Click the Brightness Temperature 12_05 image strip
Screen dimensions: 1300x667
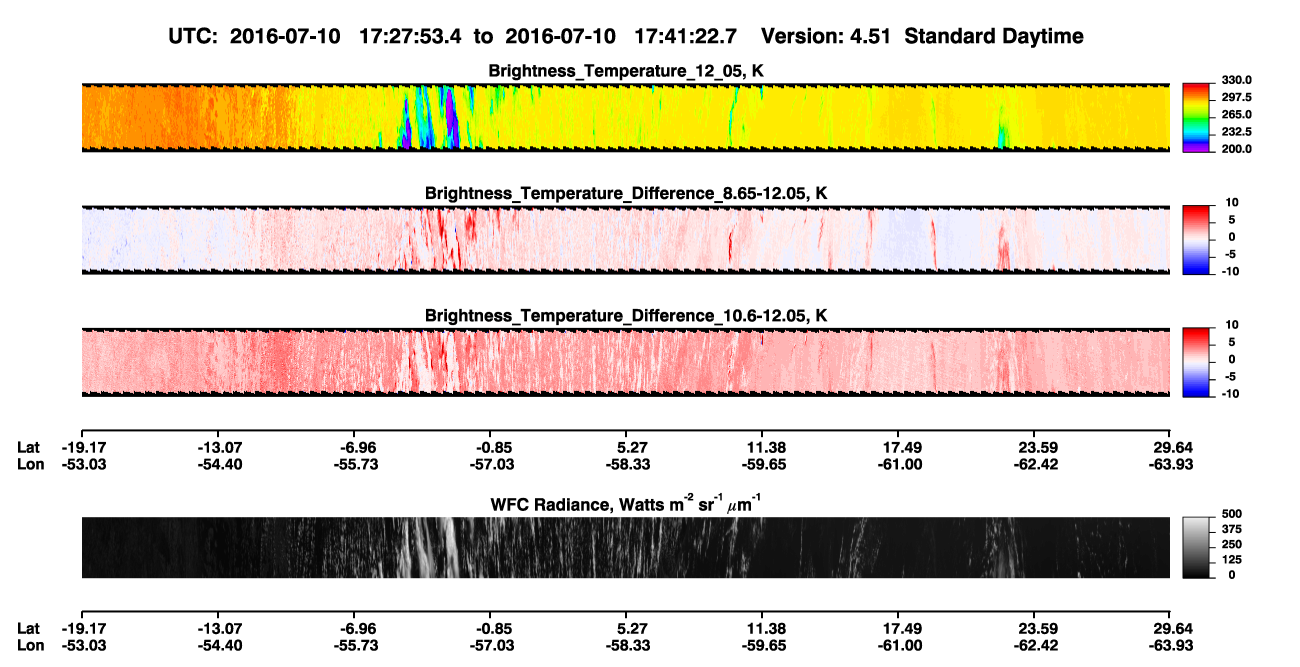(x=625, y=117)
